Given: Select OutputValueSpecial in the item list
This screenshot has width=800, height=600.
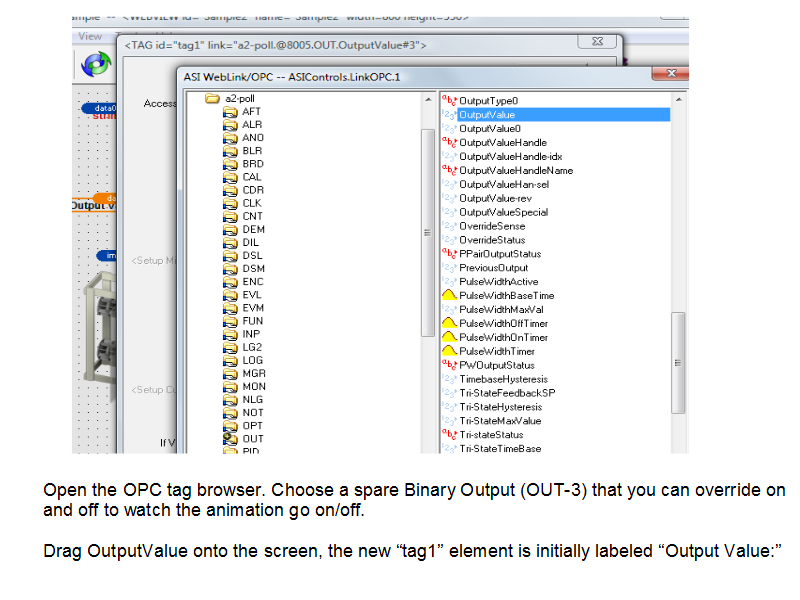Looking at the screenshot, I should [x=504, y=212].
